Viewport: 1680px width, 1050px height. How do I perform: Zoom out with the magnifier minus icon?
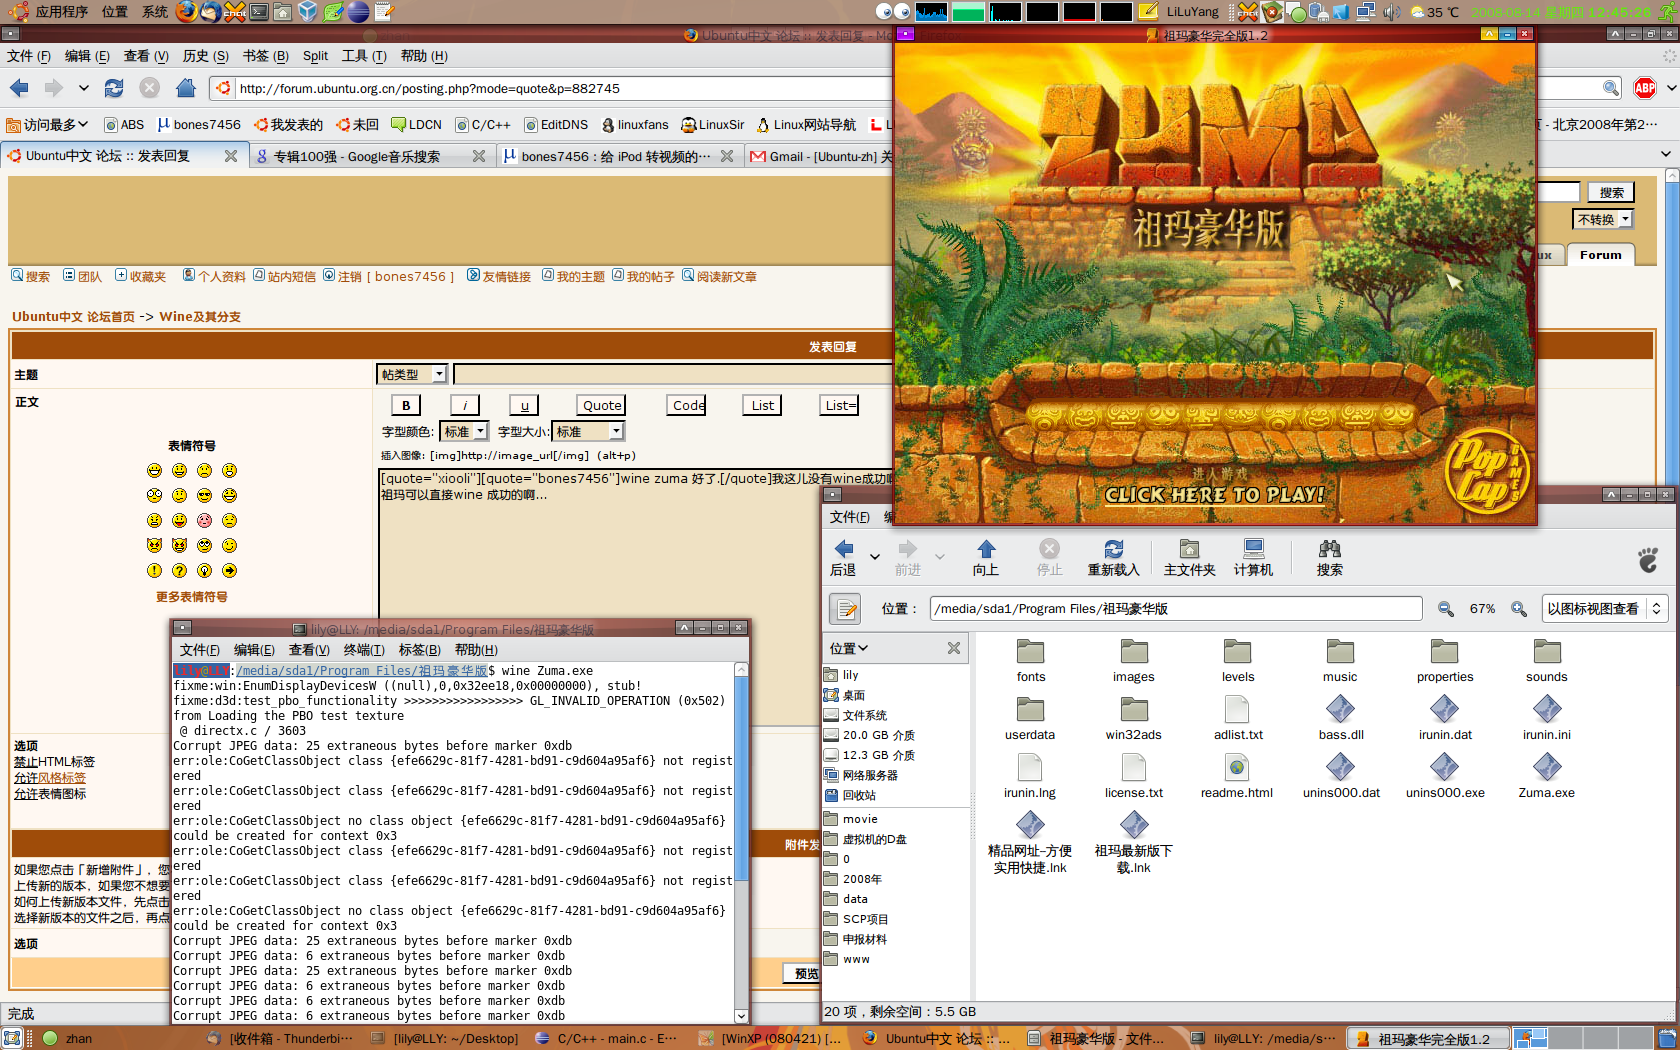pos(1446,608)
